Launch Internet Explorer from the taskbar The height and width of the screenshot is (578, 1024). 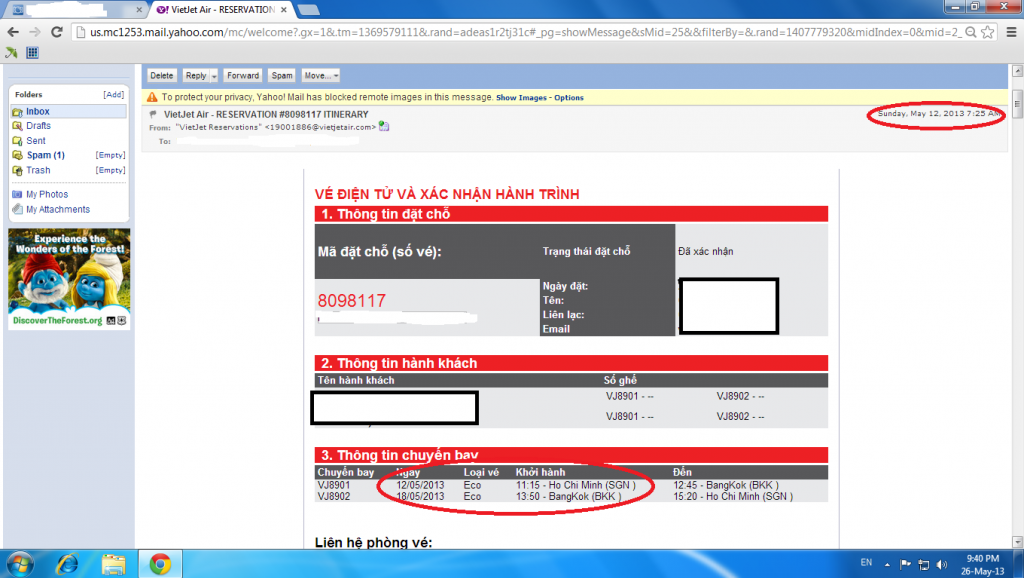[x=67, y=564]
